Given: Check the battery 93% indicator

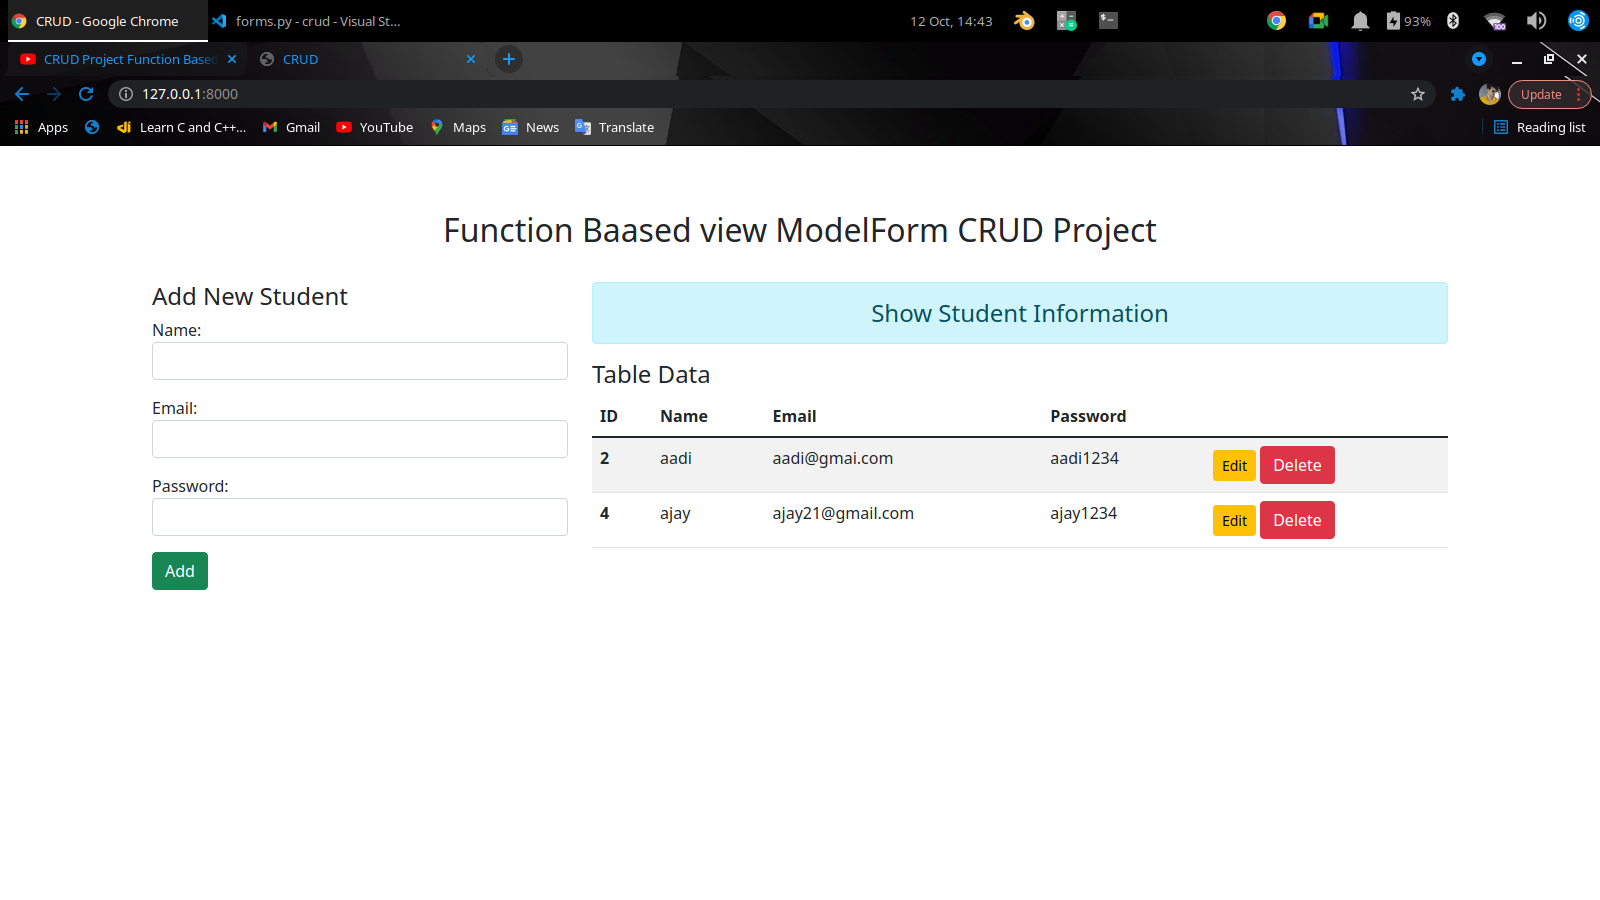Looking at the screenshot, I should [x=1408, y=21].
